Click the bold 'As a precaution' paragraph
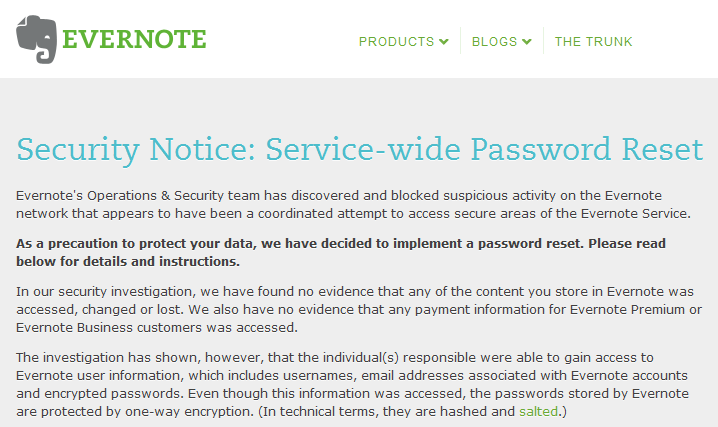Viewport: 718px width, 427px height. coord(341,252)
